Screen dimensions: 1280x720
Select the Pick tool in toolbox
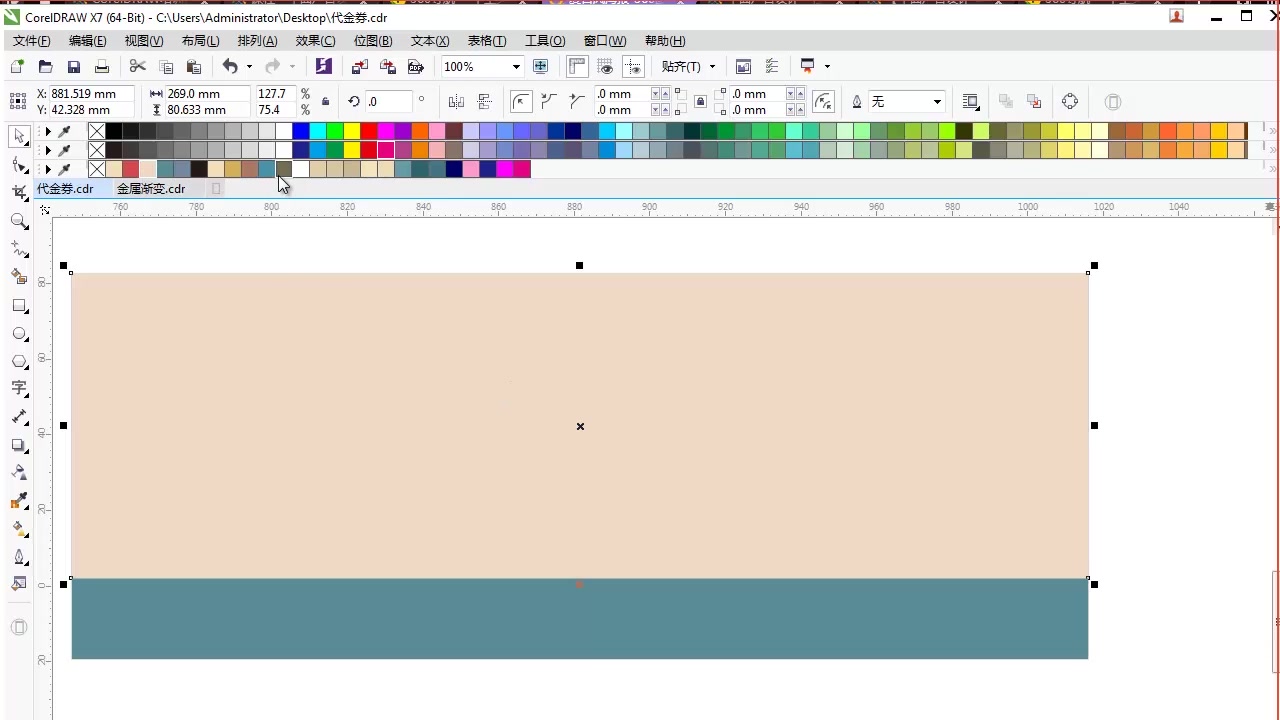(19, 136)
